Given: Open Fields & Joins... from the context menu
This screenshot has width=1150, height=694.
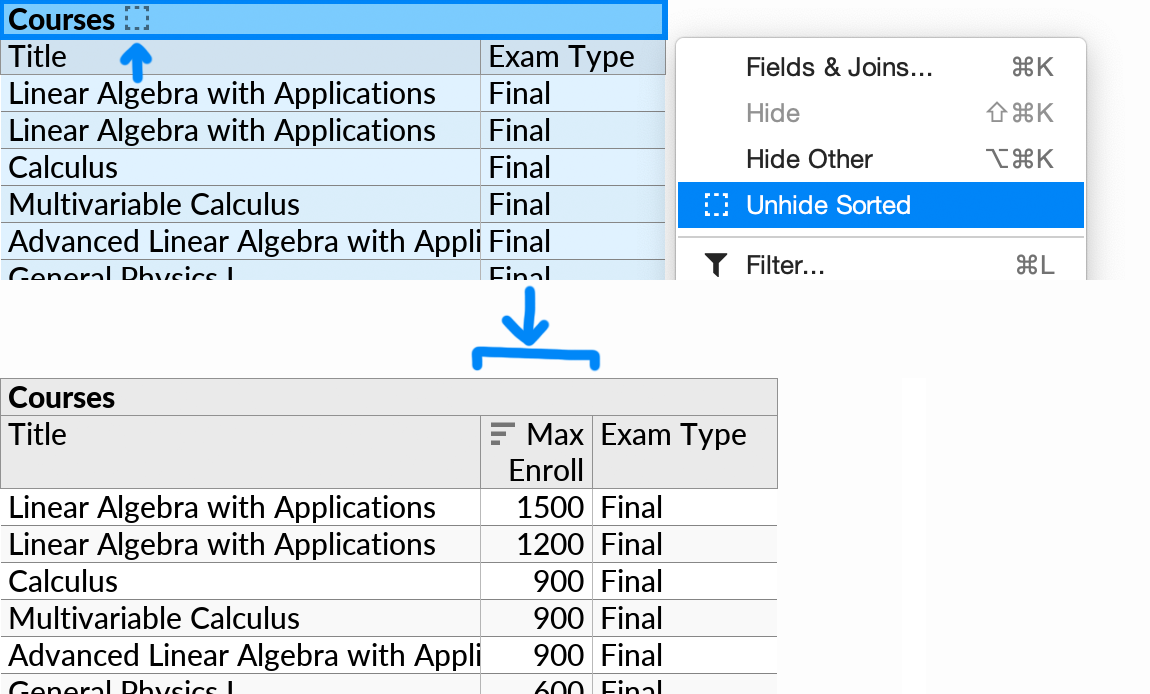Looking at the screenshot, I should click(x=838, y=68).
